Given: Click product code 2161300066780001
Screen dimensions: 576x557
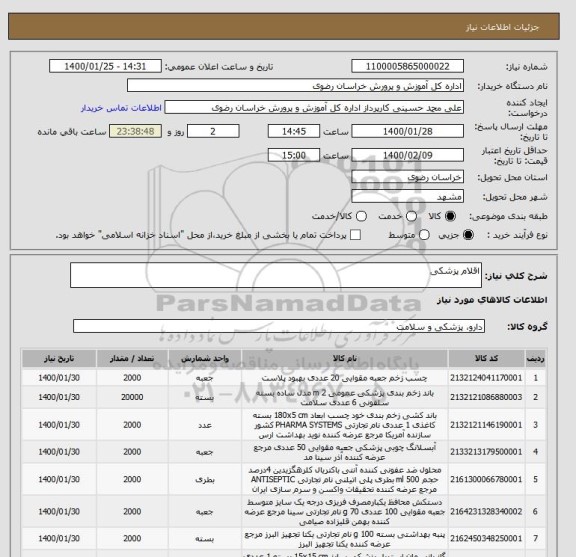Looking at the screenshot, I should (486, 480).
